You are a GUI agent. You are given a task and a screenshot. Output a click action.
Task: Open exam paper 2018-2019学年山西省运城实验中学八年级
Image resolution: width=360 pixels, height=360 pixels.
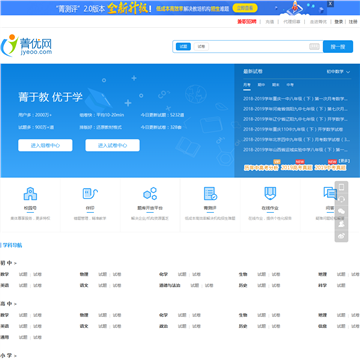click(x=295, y=150)
